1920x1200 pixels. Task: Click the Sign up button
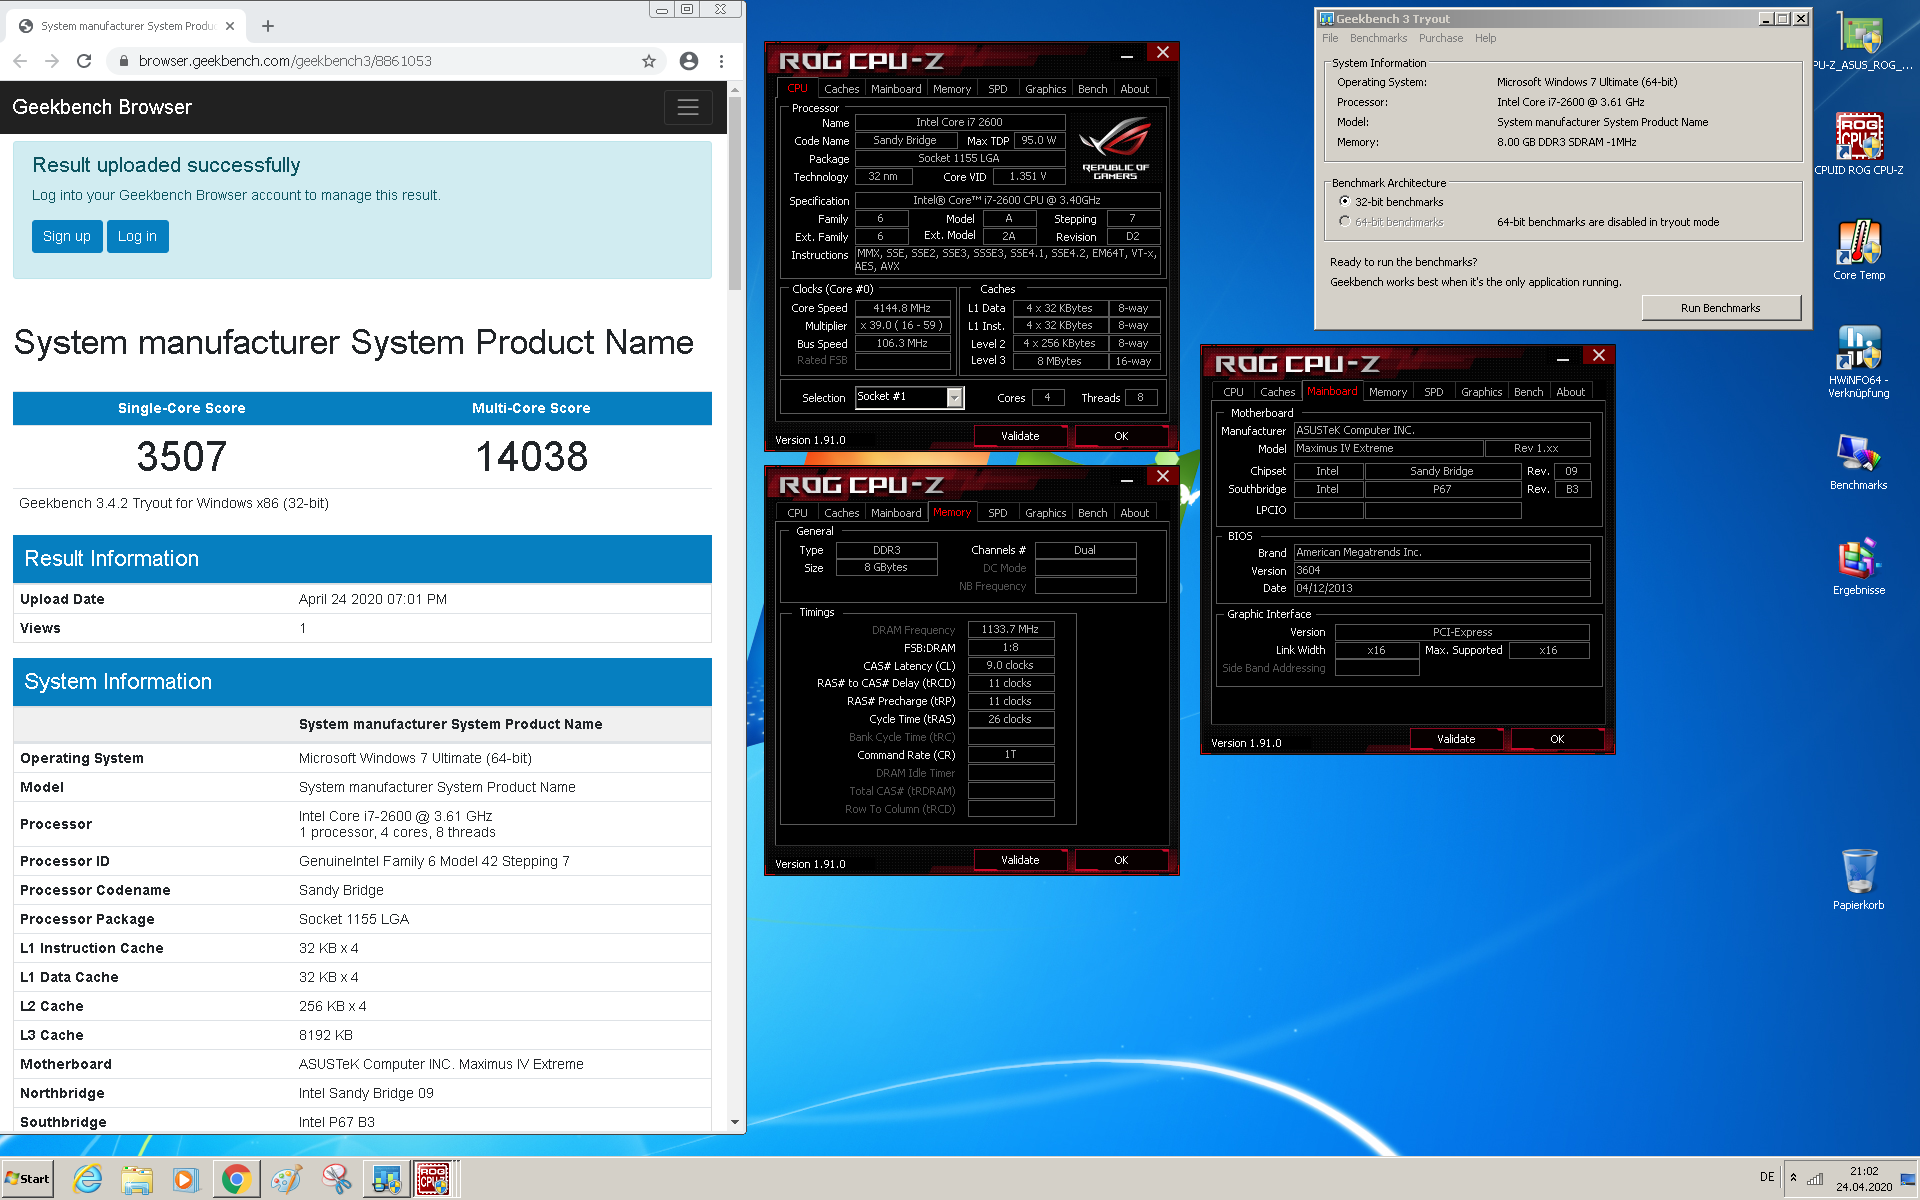click(67, 236)
